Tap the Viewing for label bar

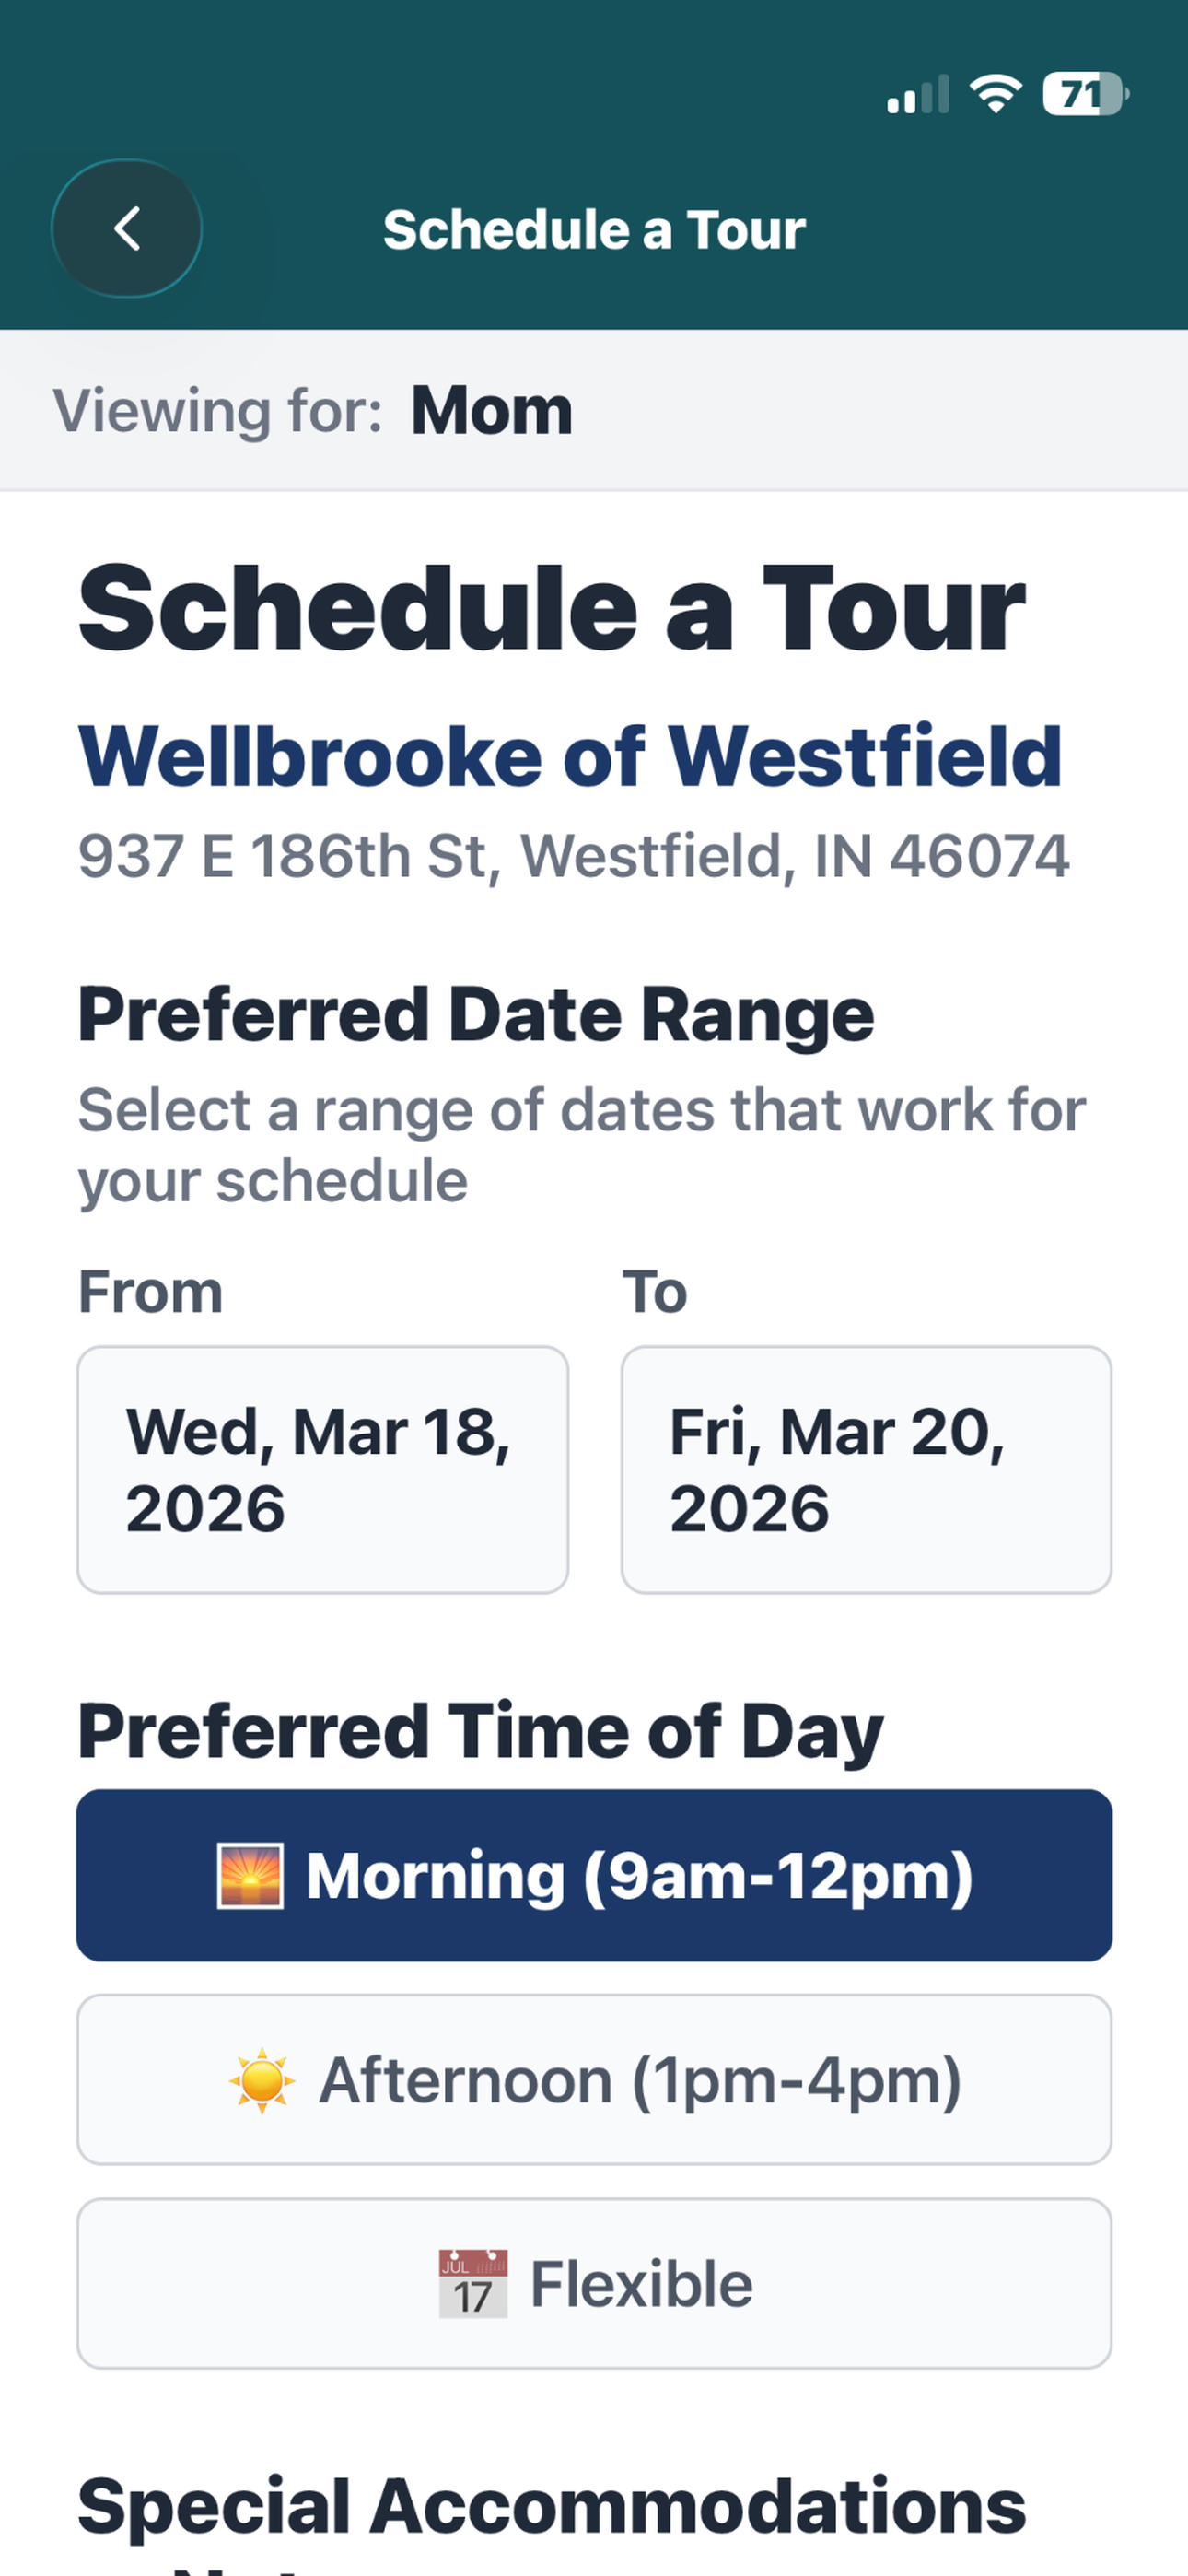tap(217, 411)
